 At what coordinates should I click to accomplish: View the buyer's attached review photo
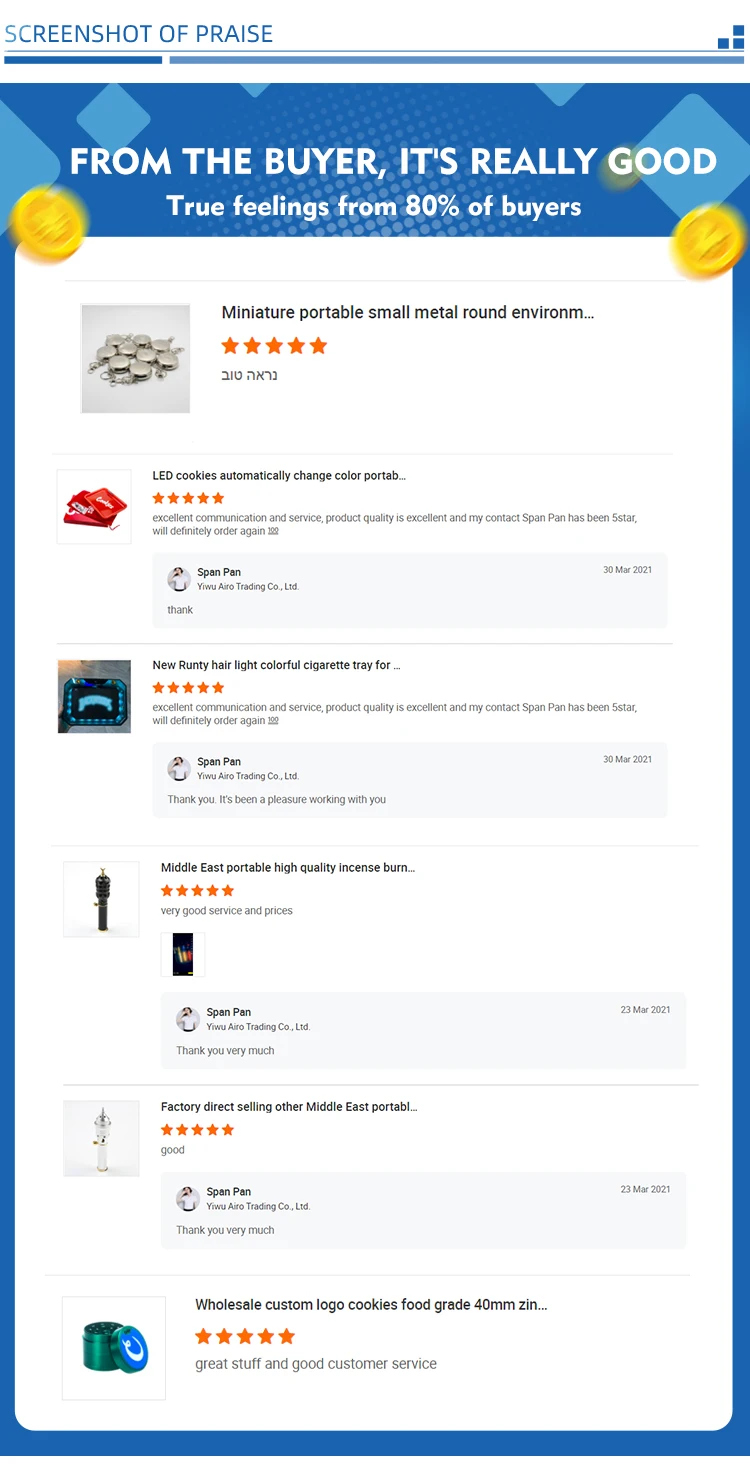(x=183, y=954)
